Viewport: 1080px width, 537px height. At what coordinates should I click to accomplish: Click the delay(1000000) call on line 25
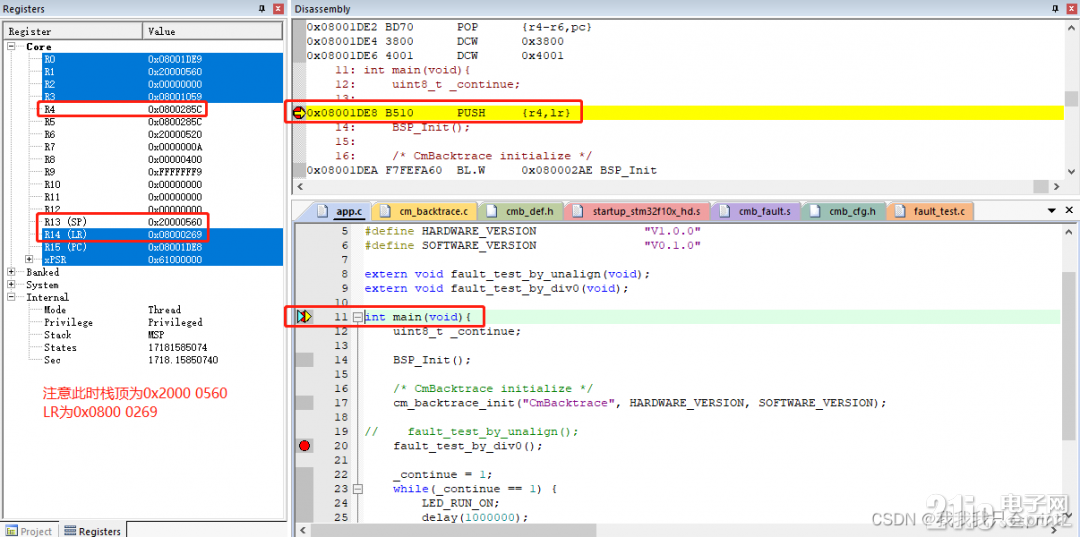click(475, 518)
